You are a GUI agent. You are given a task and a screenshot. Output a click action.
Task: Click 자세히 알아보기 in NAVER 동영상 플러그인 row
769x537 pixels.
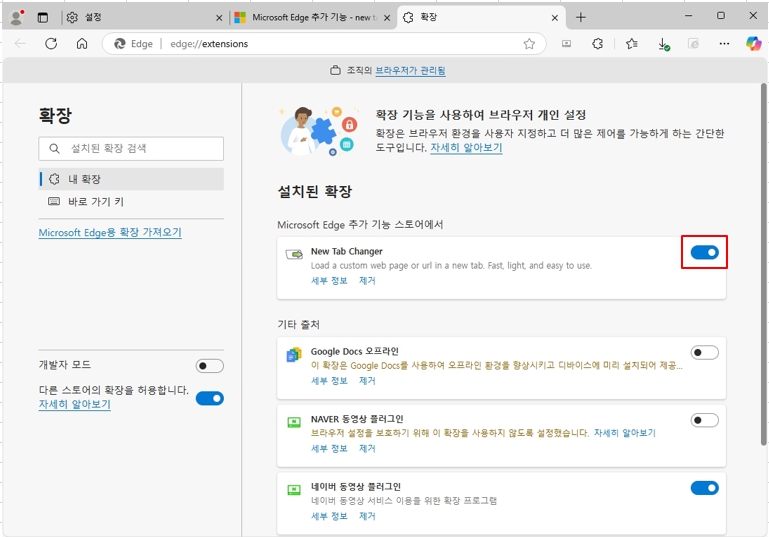(624, 433)
